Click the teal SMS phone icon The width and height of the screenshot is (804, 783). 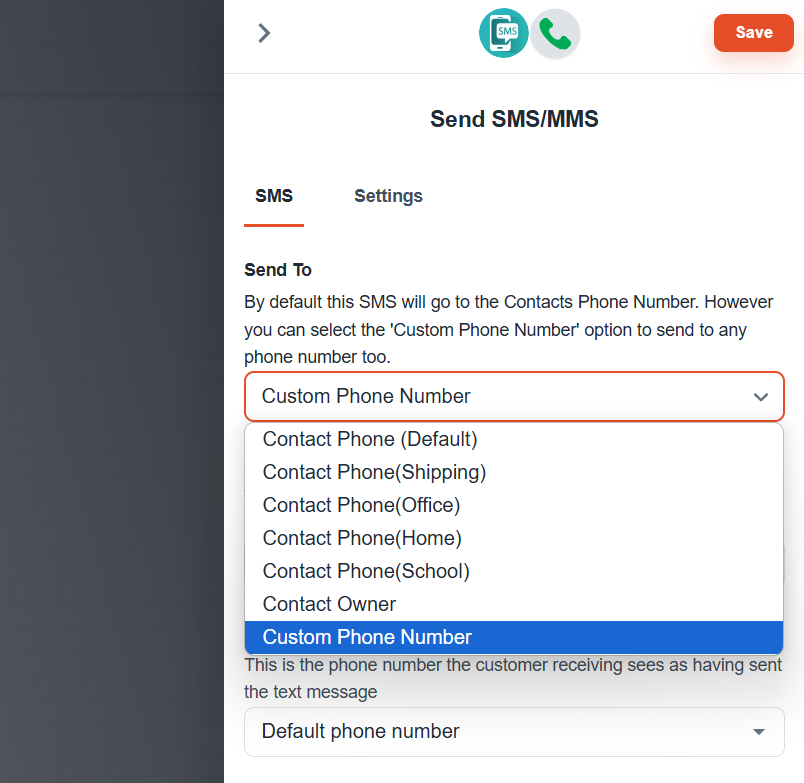tap(504, 33)
